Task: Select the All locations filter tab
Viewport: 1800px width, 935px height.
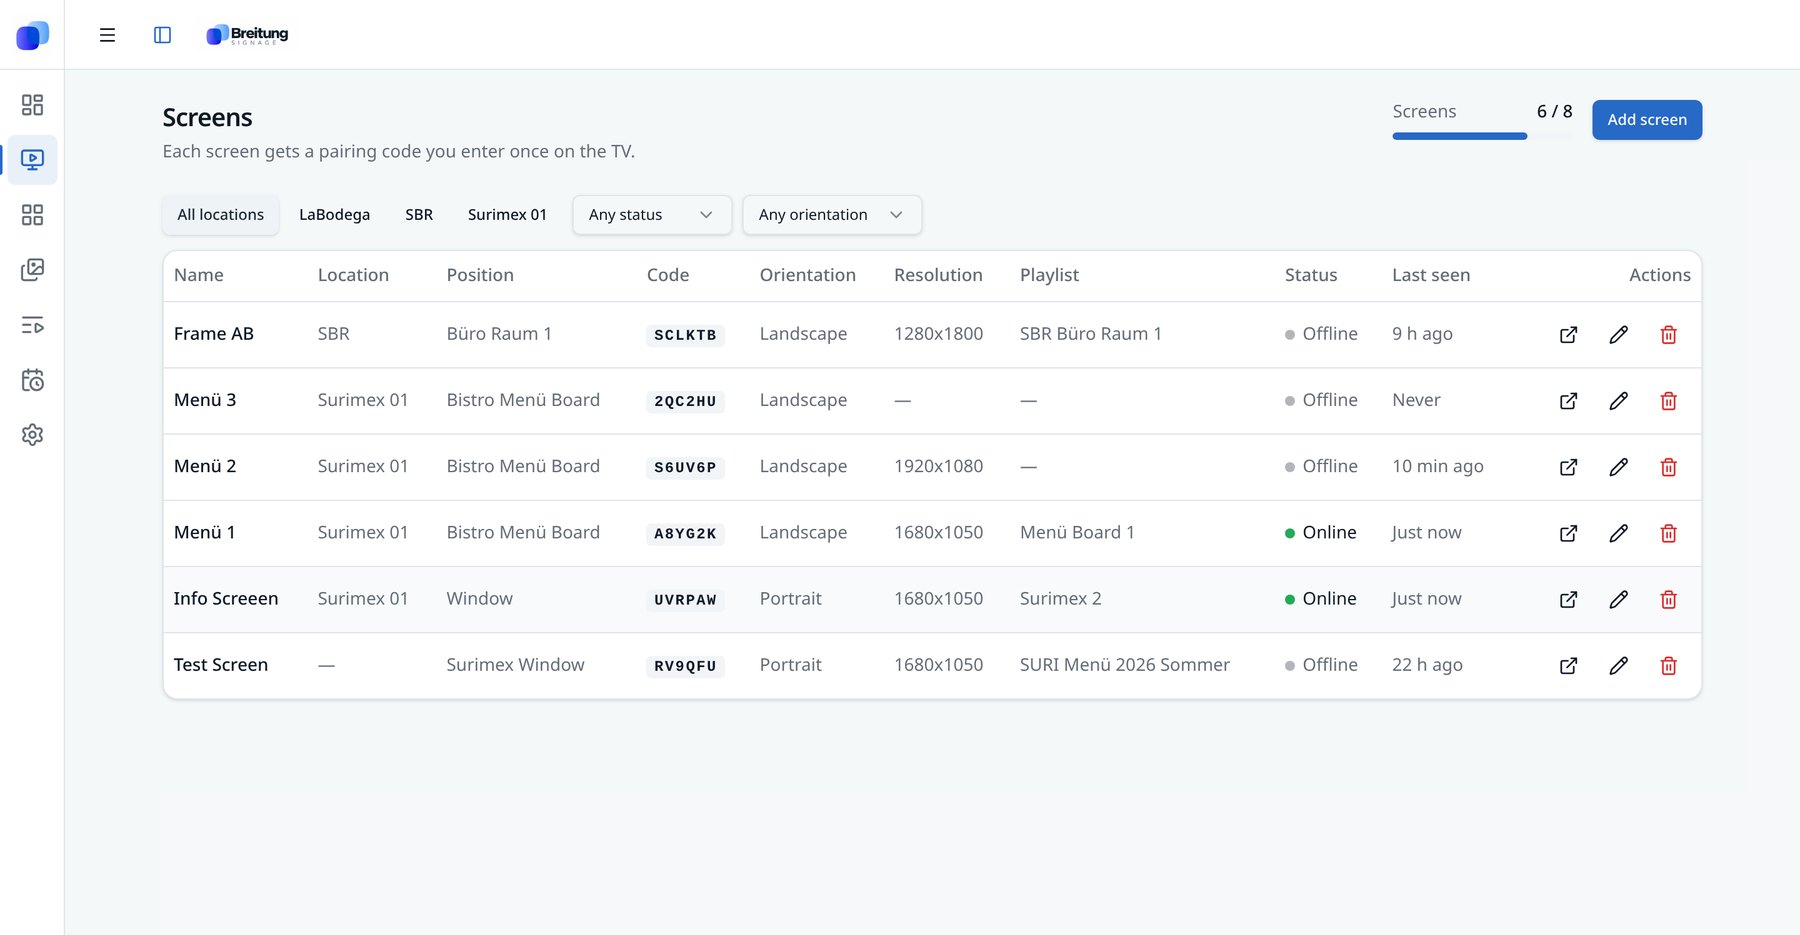Action: (221, 215)
